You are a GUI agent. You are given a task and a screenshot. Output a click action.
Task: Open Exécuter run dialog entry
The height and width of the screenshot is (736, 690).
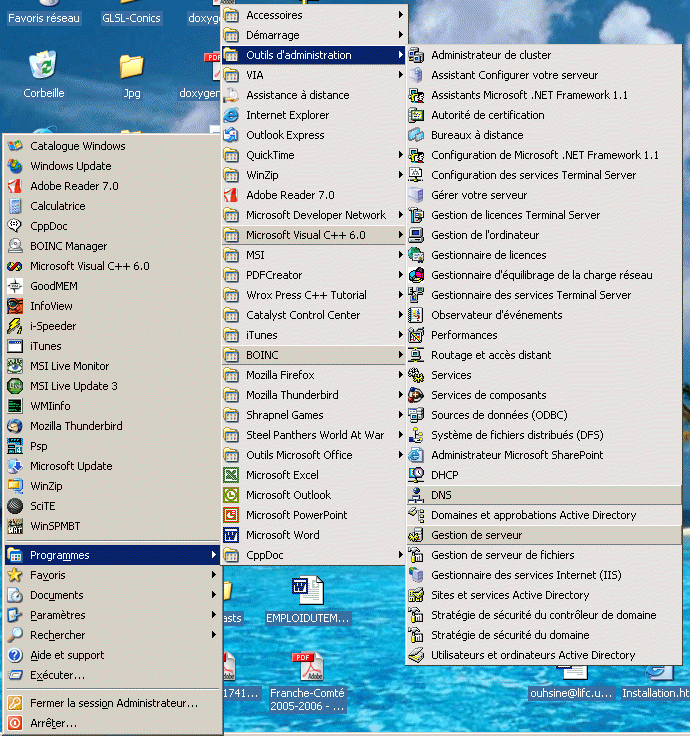click(57, 675)
